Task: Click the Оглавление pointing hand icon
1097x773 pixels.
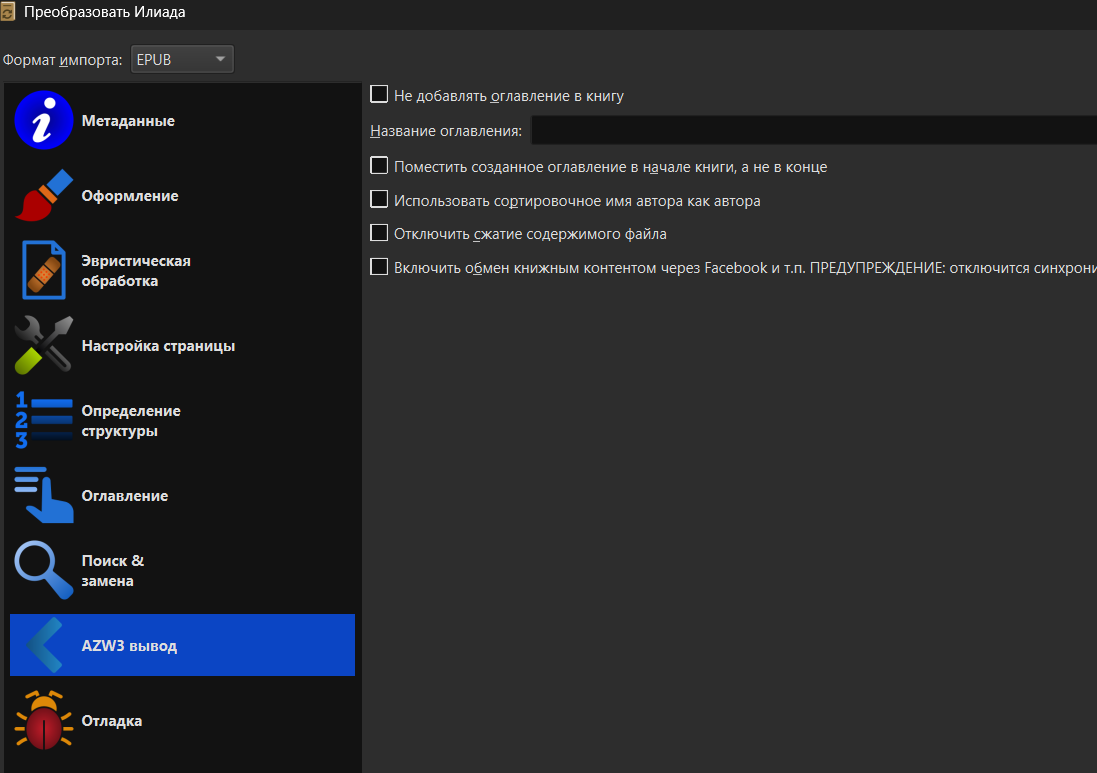Action: pos(44,496)
